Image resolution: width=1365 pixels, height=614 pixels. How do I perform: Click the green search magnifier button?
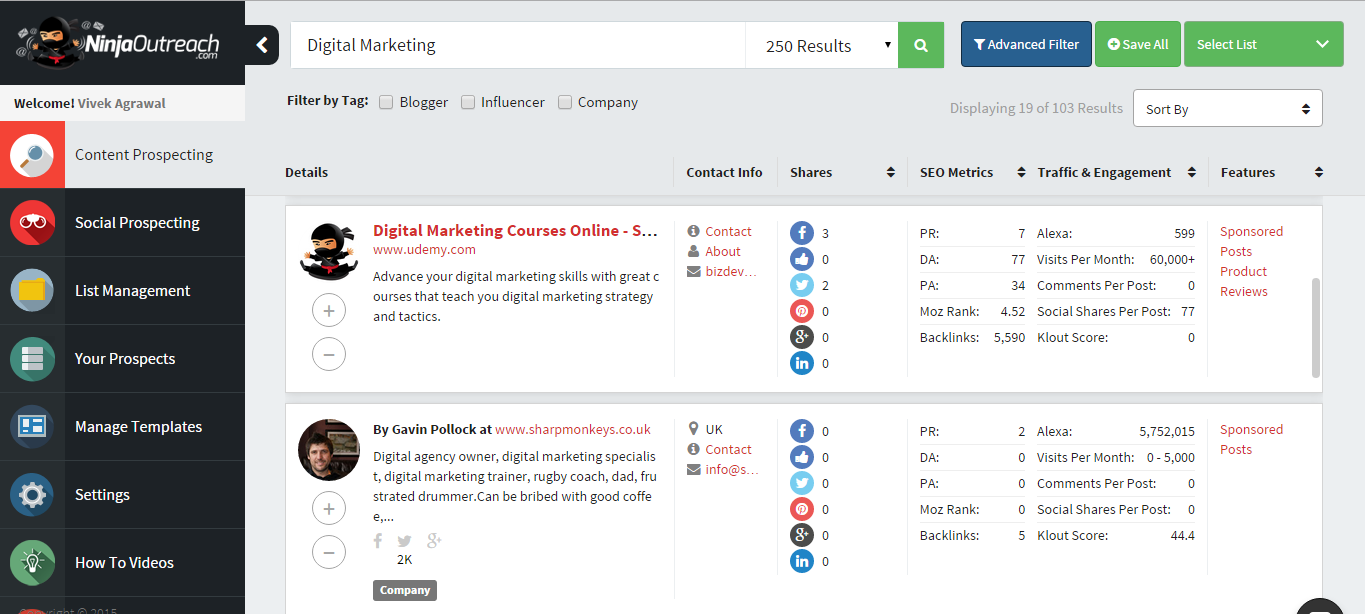(x=921, y=46)
